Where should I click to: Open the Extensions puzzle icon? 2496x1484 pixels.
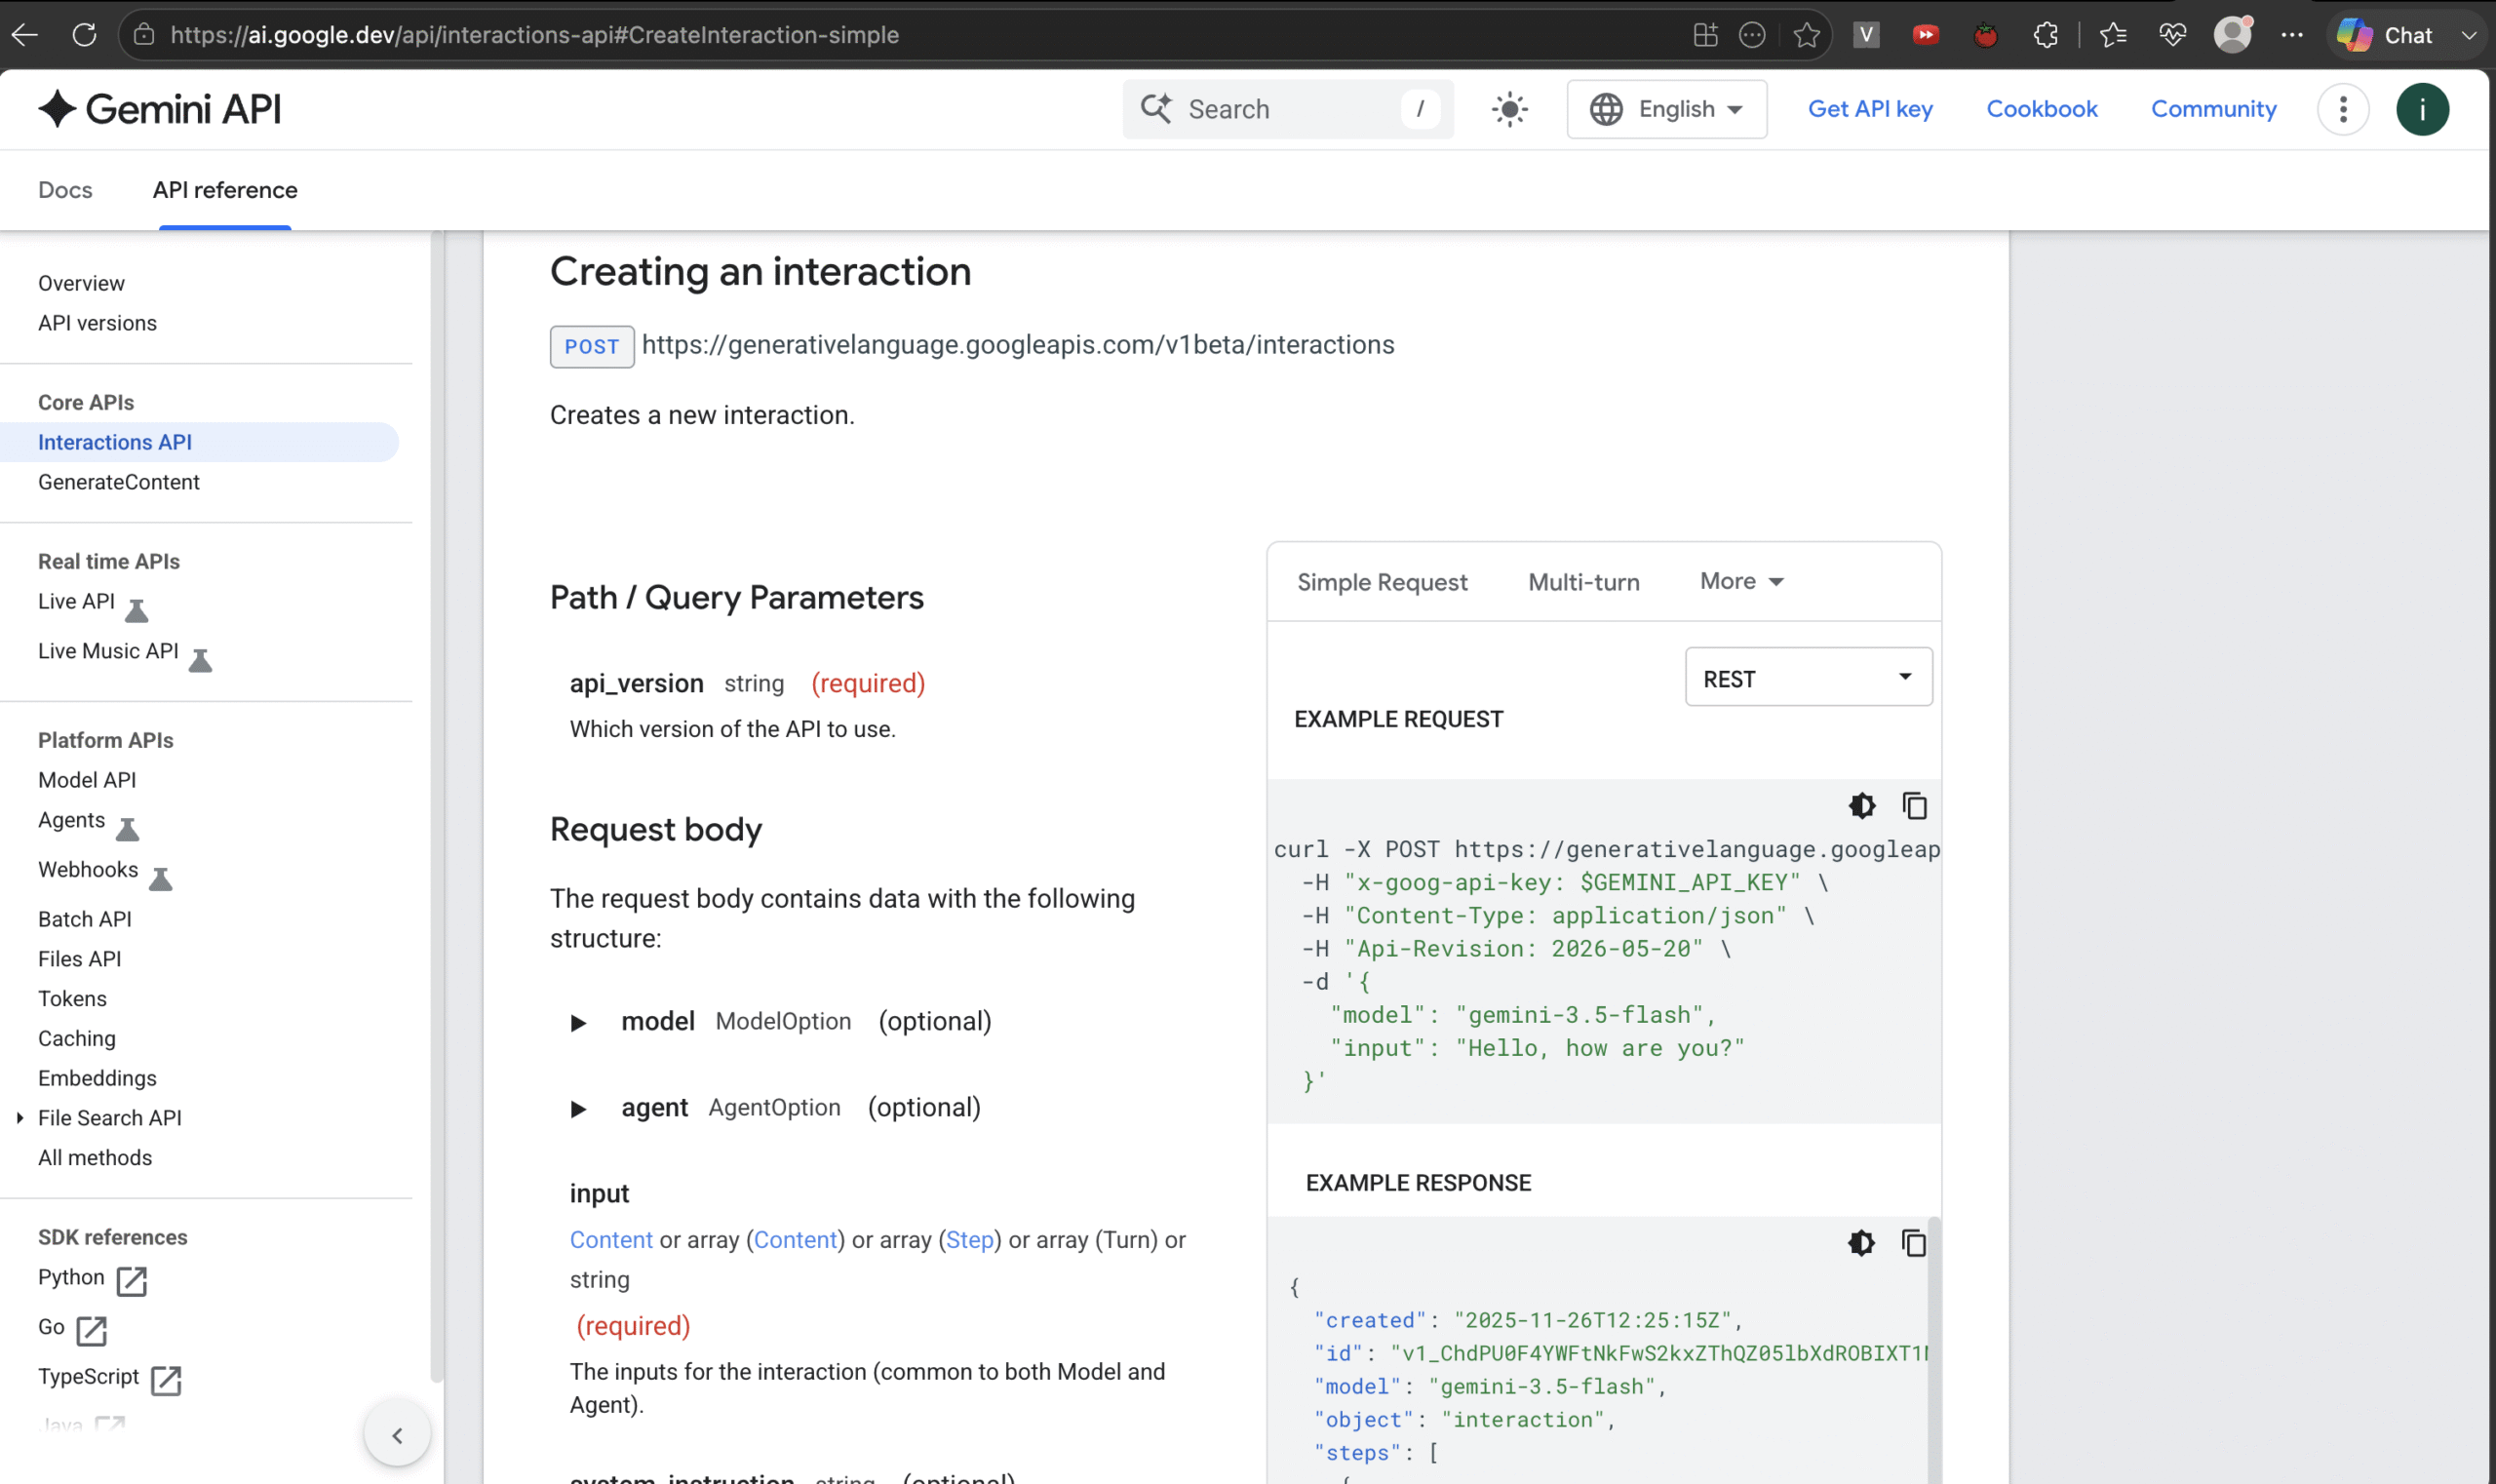[x=2045, y=35]
